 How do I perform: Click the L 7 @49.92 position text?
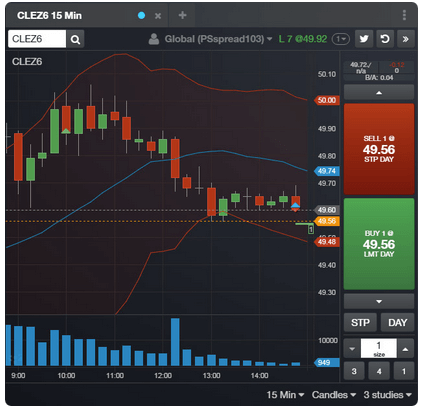pyautogui.click(x=303, y=39)
